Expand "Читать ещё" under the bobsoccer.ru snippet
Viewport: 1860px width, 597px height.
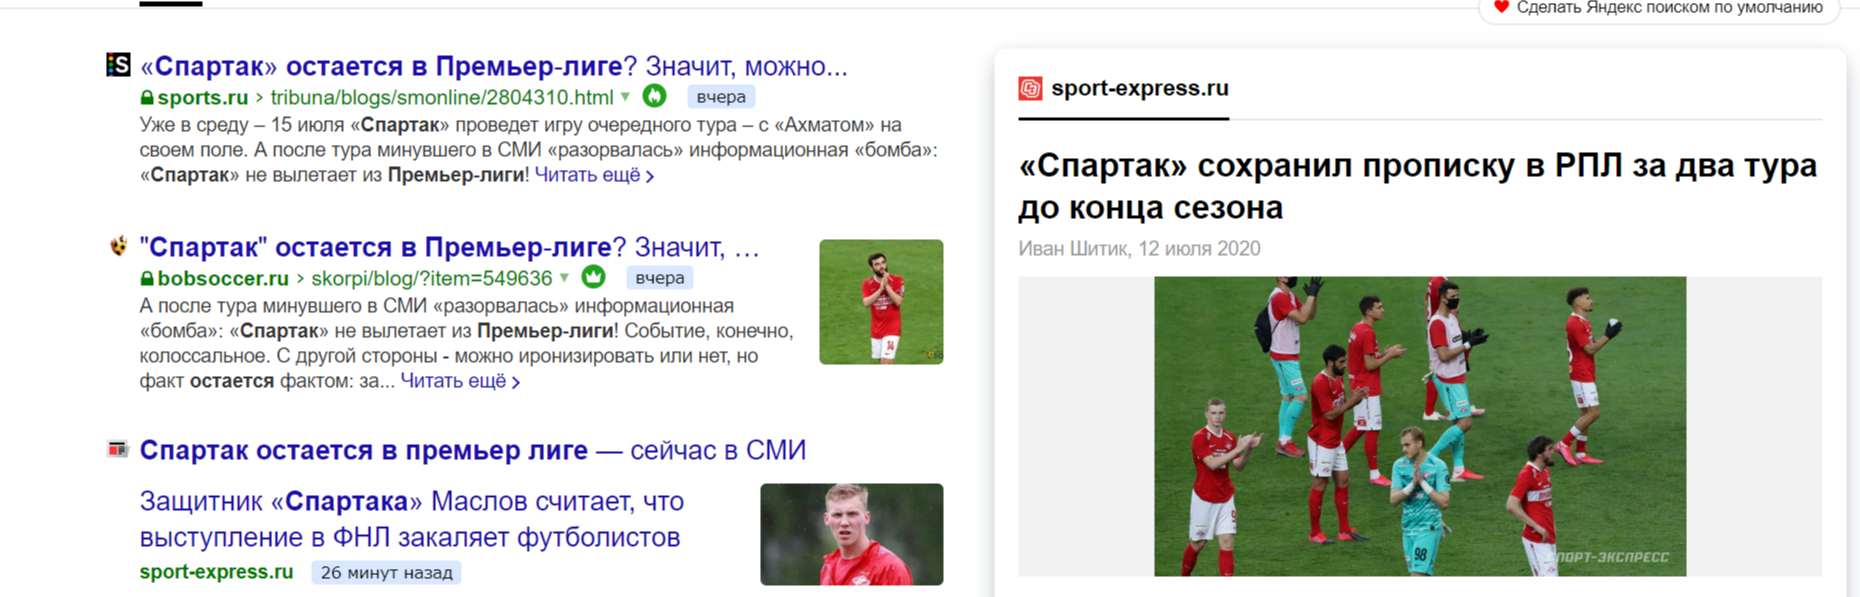(460, 381)
